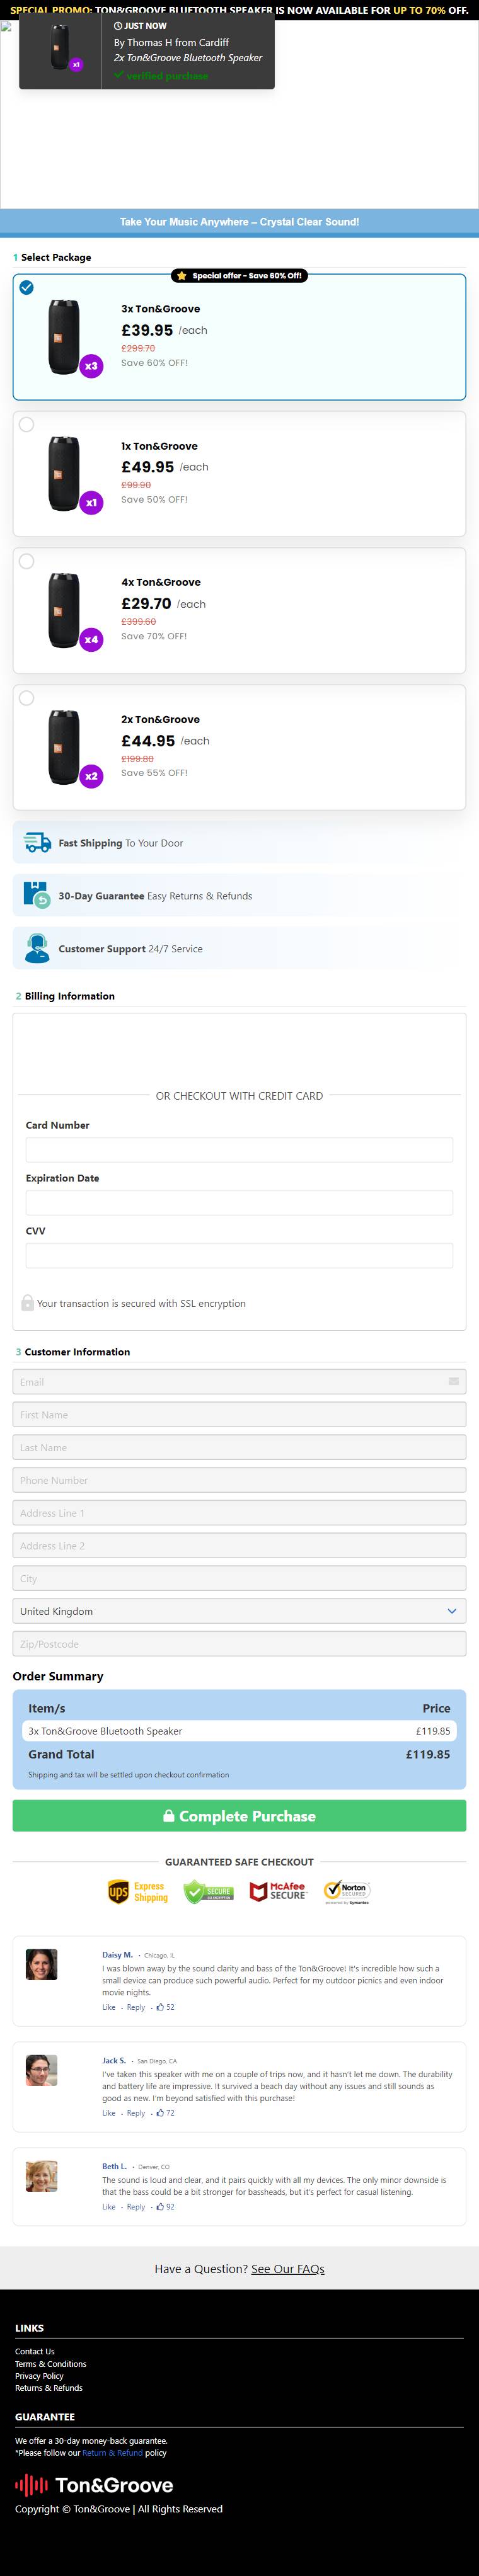Open the Terms & Conditions footer link
The width and height of the screenshot is (479, 2576).
(x=51, y=2364)
